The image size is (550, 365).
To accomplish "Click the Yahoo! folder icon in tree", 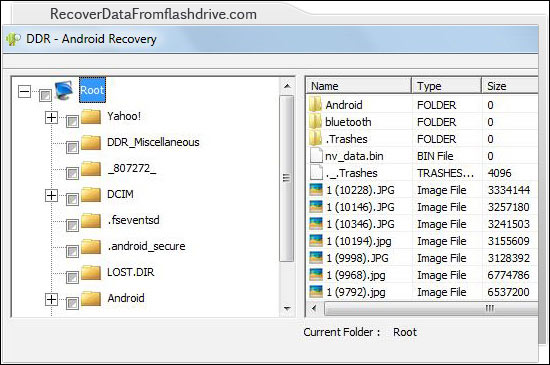I will [x=91, y=116].
